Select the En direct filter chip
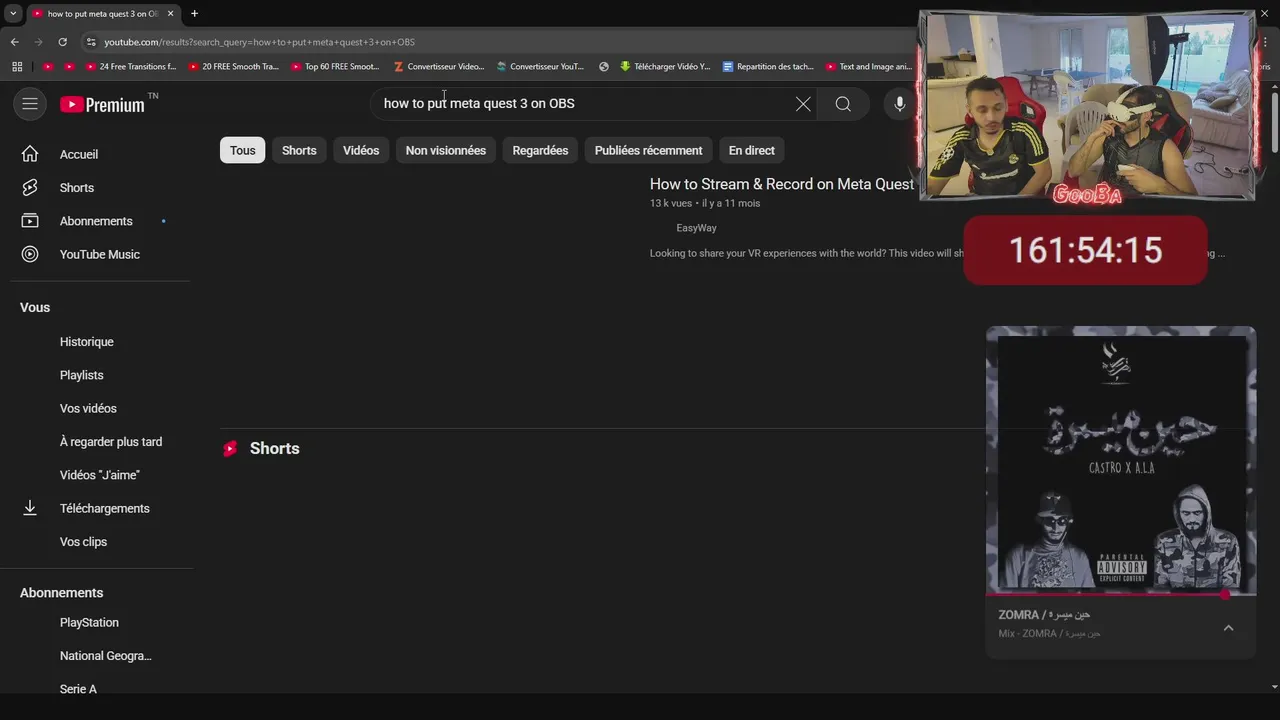Screen dimensions: 1280x720 pos(751,150)
